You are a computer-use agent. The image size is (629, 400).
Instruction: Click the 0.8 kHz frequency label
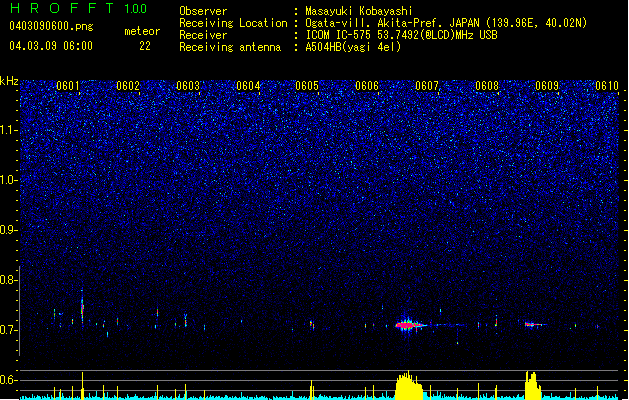click(9, 280)
